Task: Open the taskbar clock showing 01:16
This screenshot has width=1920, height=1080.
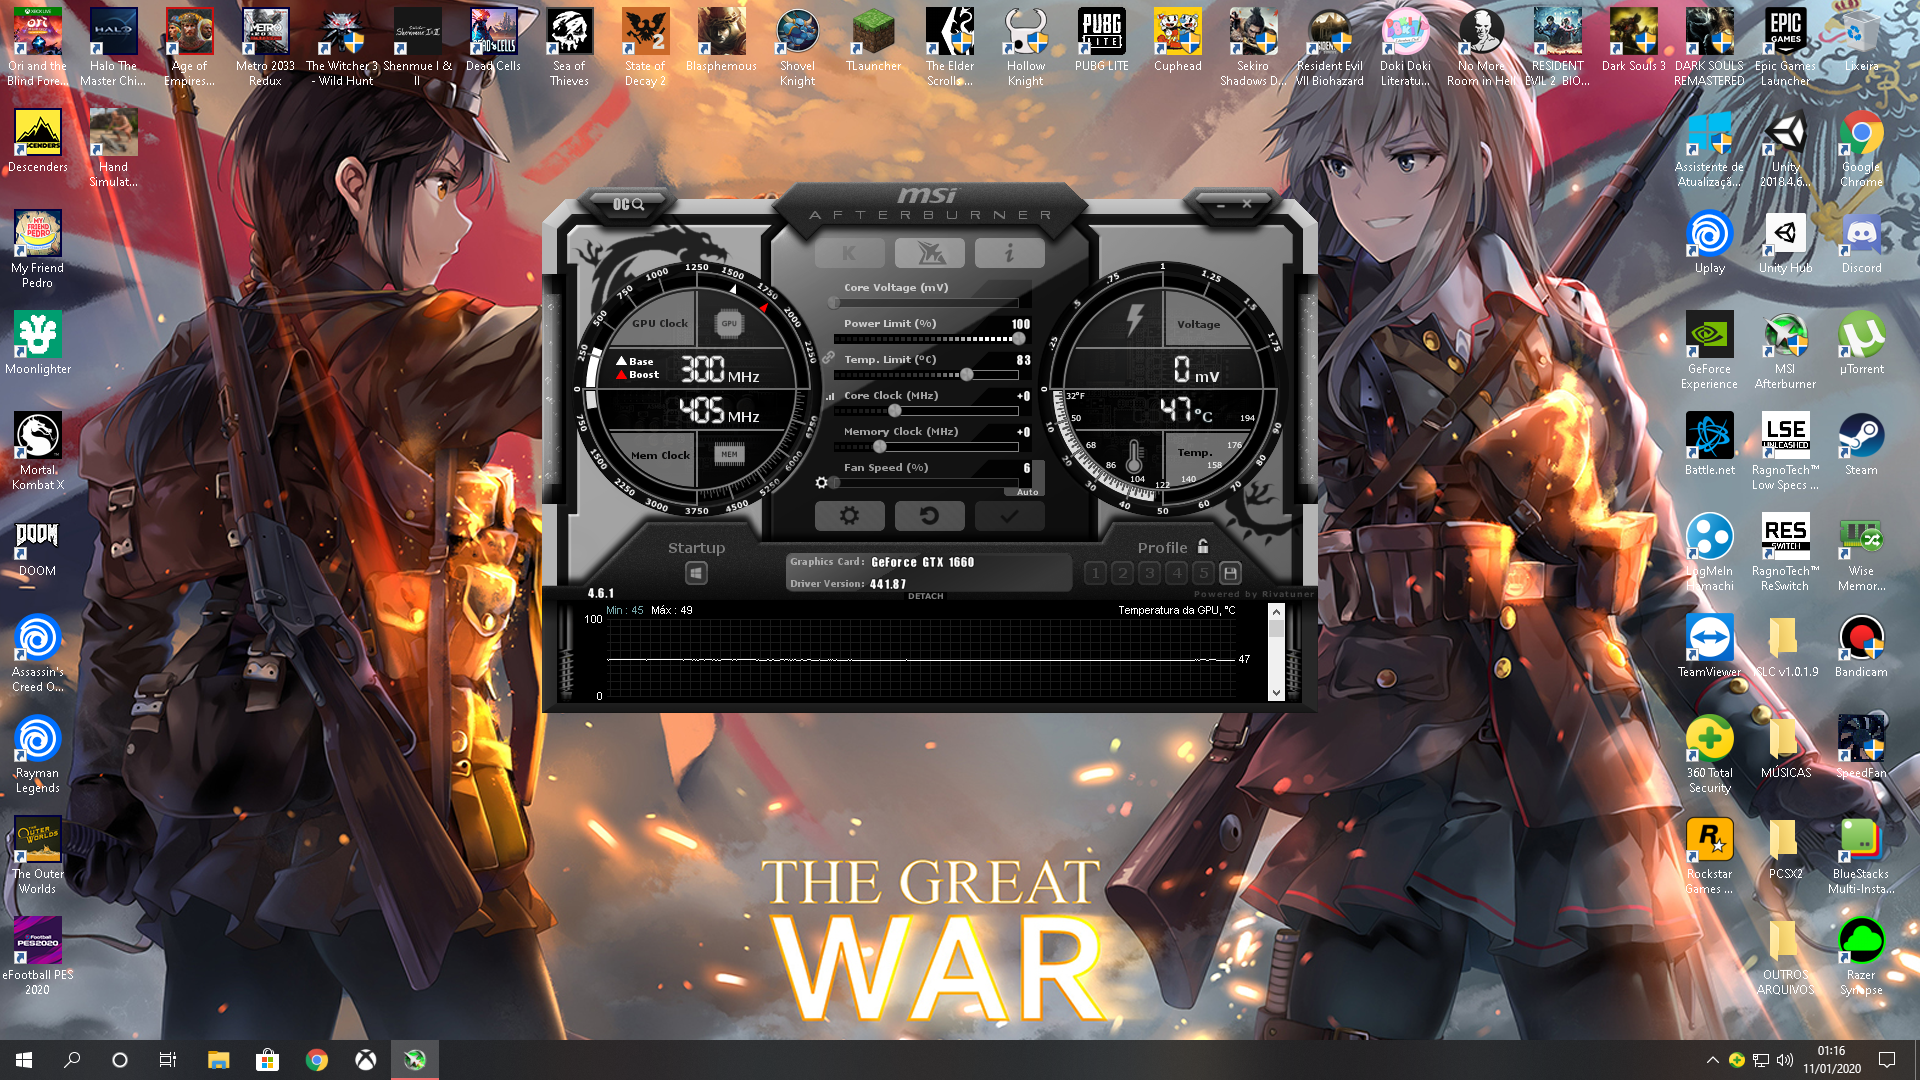Action: coord(1832,1060)
